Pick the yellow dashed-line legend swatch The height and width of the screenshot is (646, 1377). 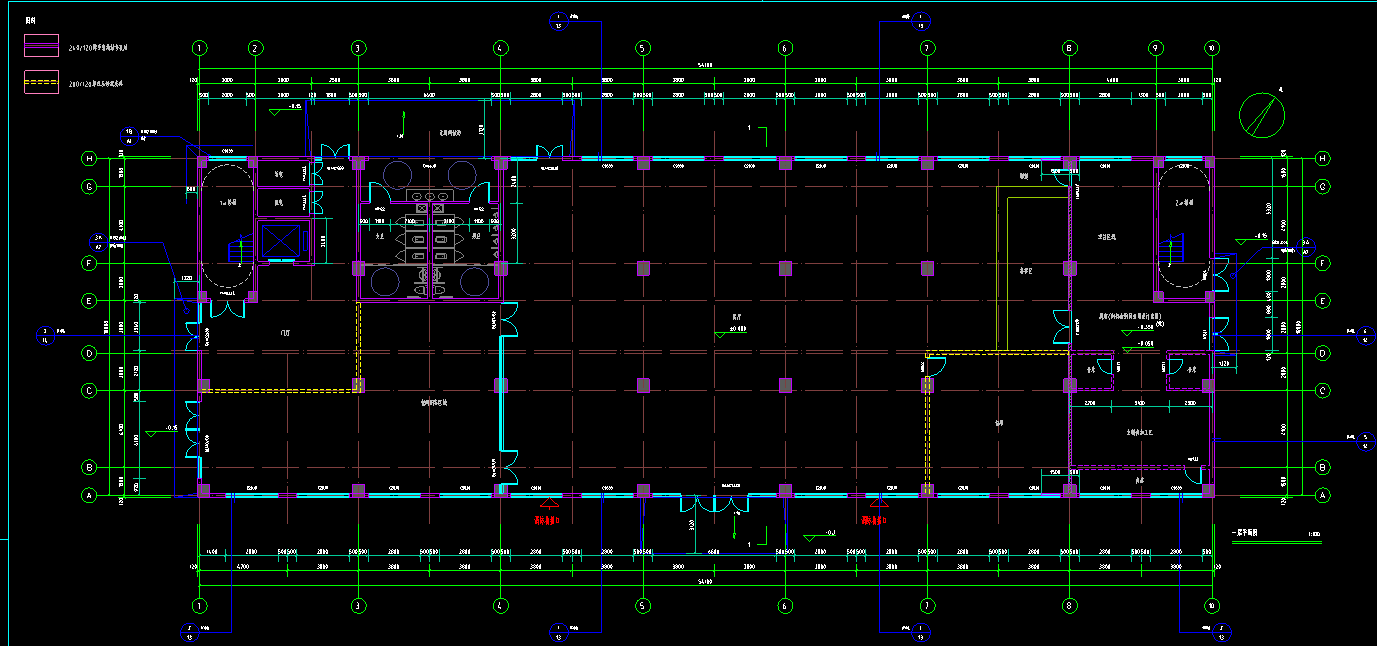point(41,84)
